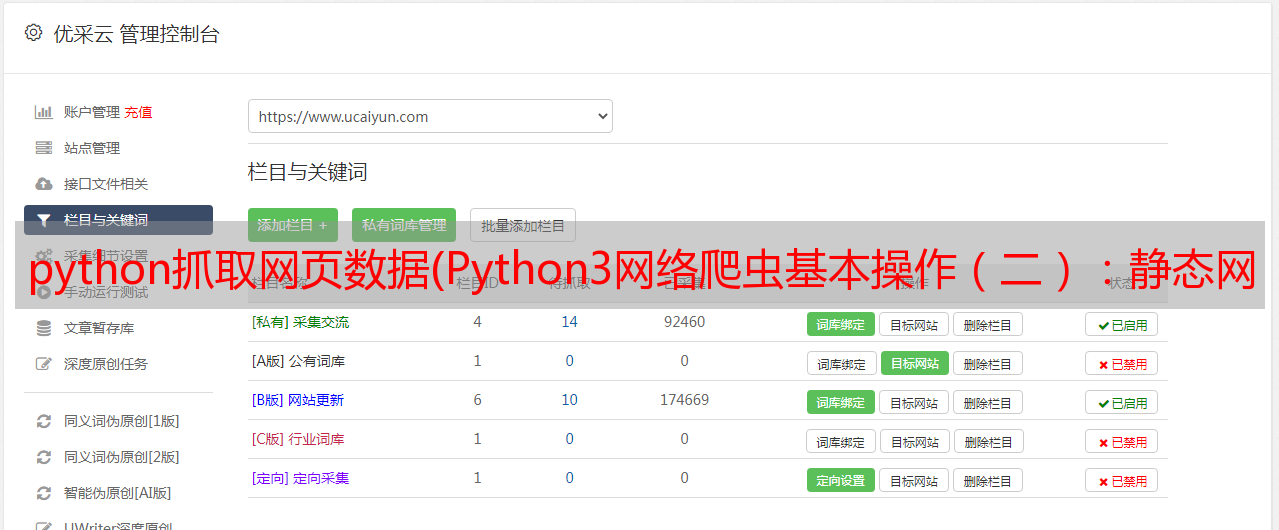This screenshot has height=530, width=1279.
Task: Click 词库绑定 in the 公有词库 row
Action: 842,363
